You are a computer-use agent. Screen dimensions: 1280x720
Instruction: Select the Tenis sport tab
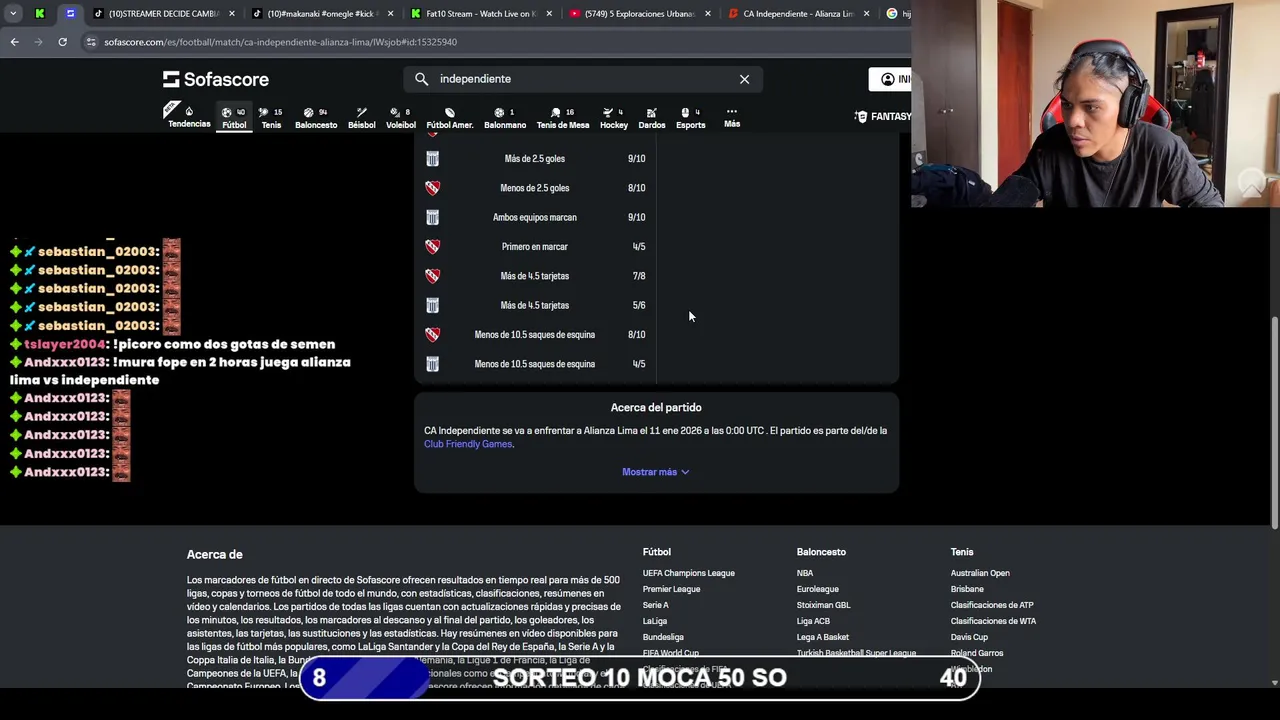pyautogui.click(x=271, y=118)
